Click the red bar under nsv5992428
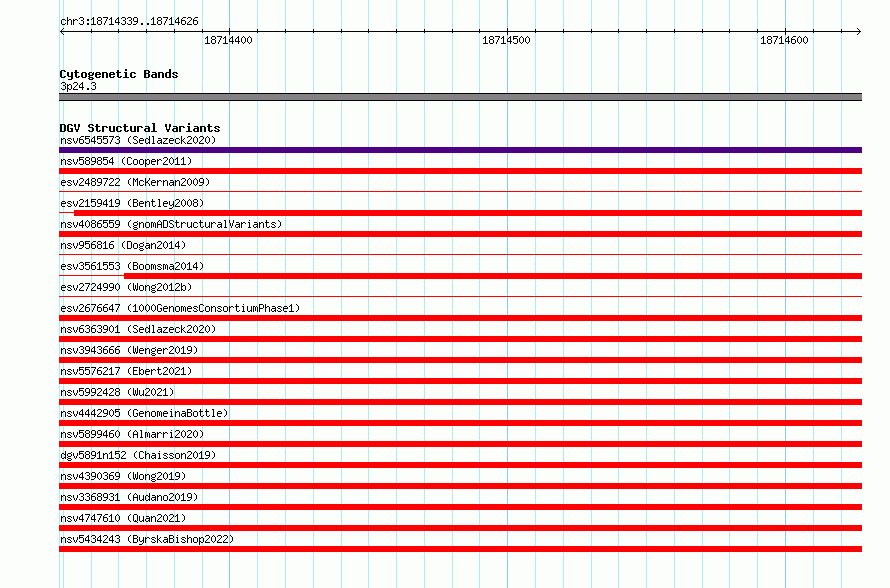The width and height of the screenshot is (890, 588). tap(460, 402)
